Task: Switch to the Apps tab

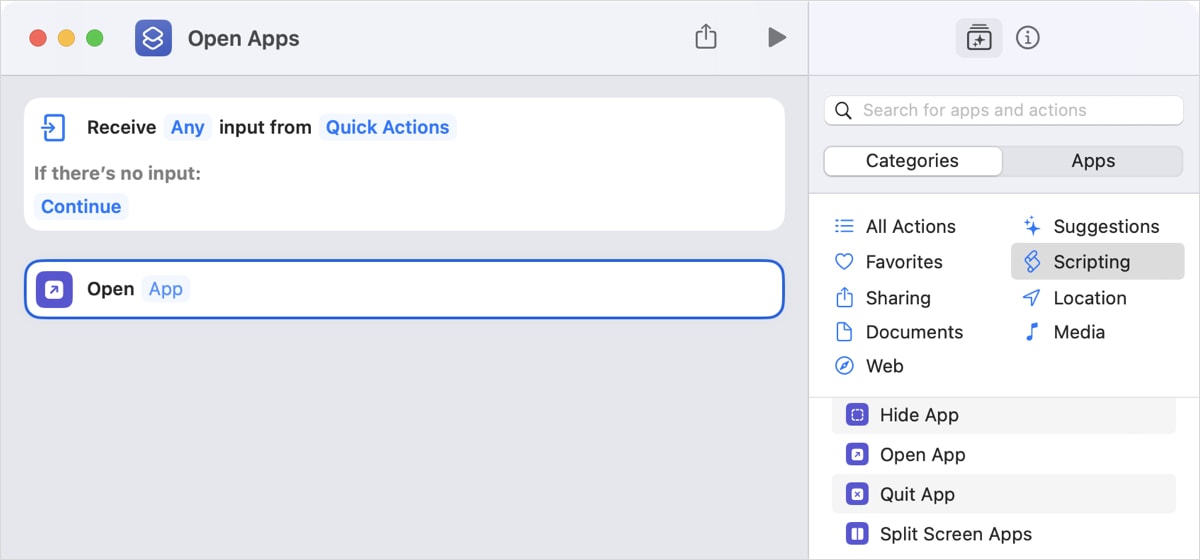Action: 1093,161
